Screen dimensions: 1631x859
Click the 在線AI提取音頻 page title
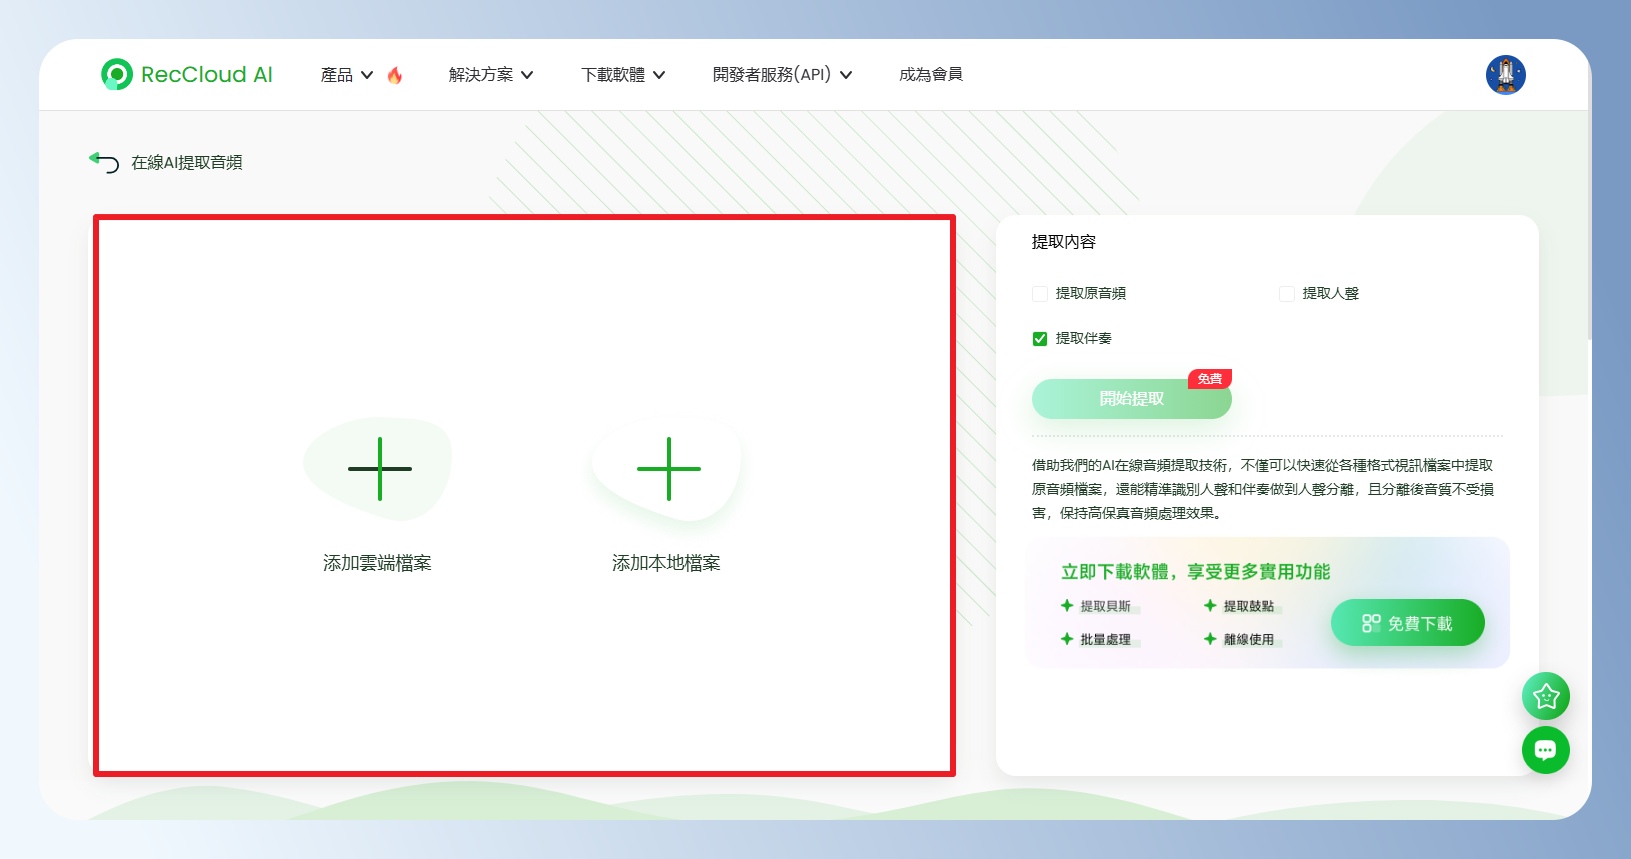click(187, 163)
